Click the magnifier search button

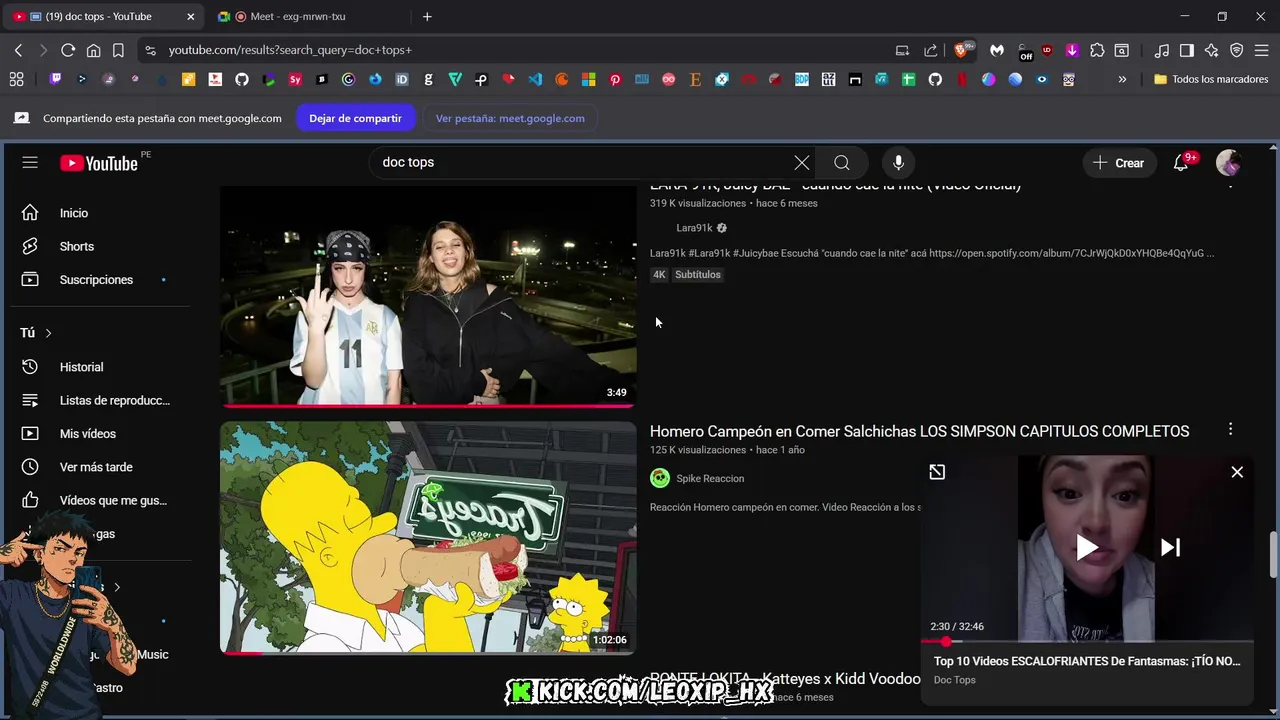pos(842,163)
